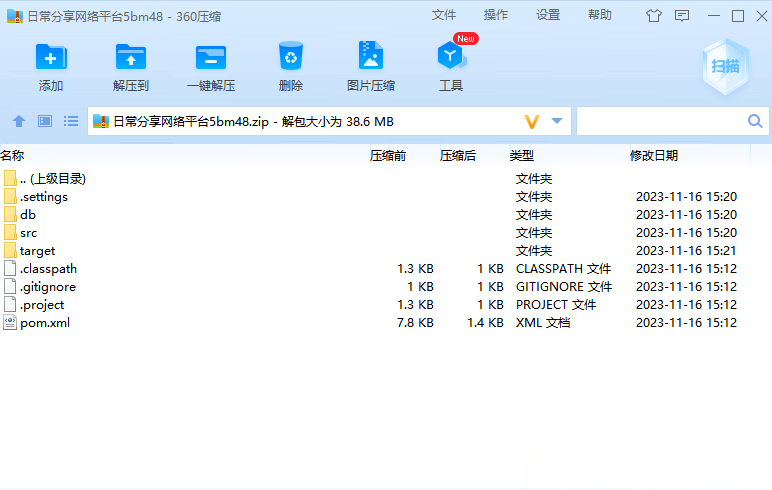Click the "7.8 KB" size of pom.xml
Image resolution: width=772 pixels, height=490 pixels.
[415, 323]
